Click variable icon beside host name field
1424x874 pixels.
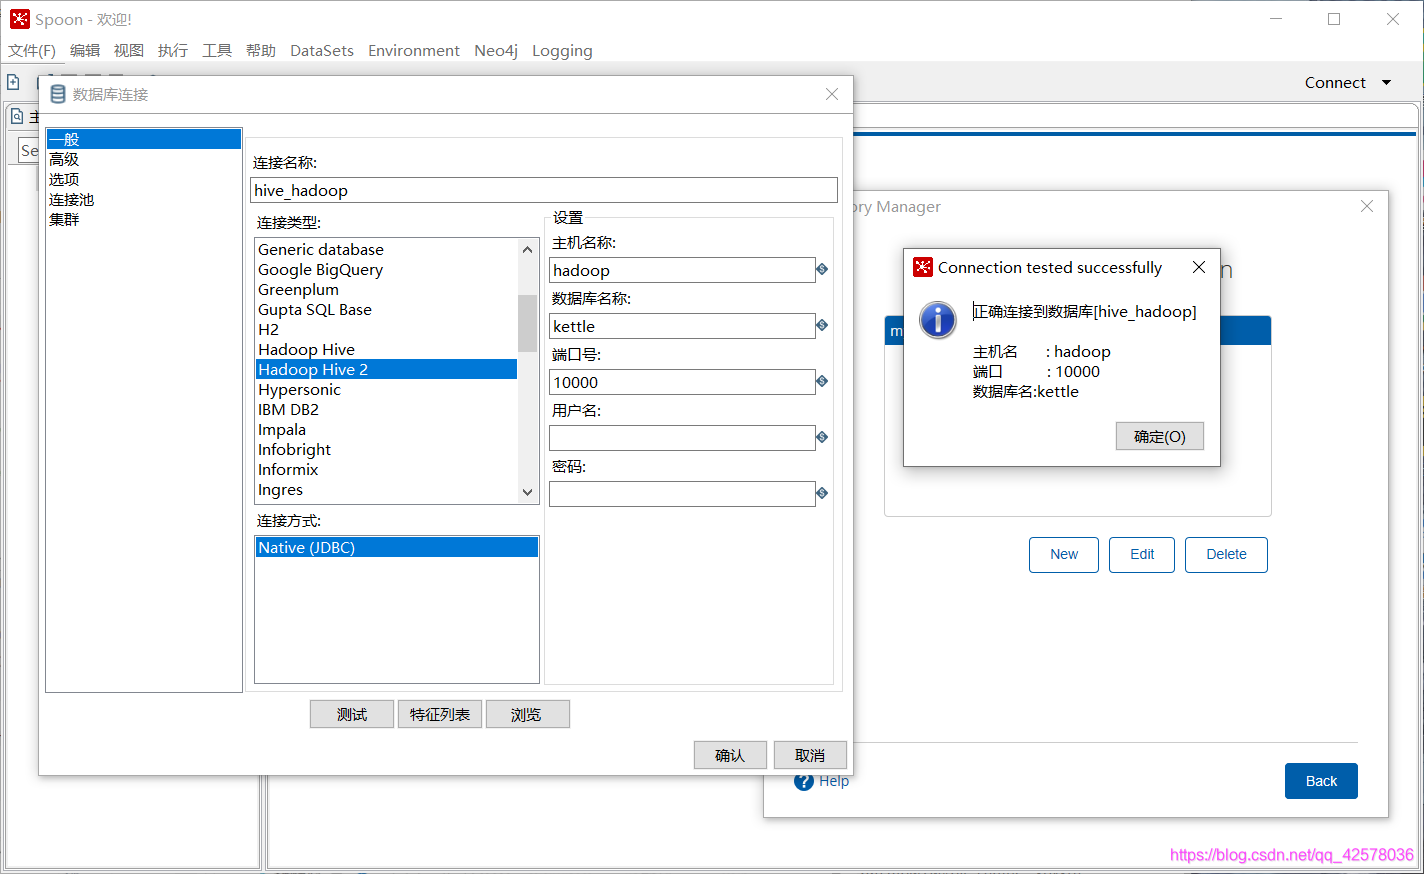(822, 269)
